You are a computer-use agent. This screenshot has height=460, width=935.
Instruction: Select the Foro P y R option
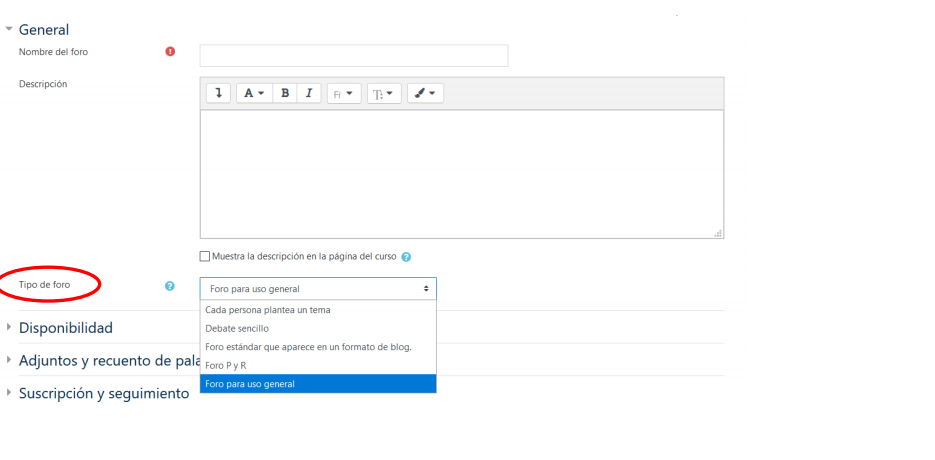point(226,365)
